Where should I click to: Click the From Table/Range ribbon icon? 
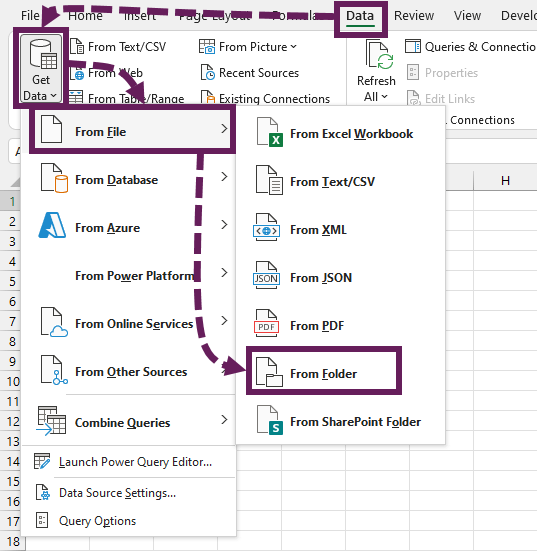pos(76,97)
